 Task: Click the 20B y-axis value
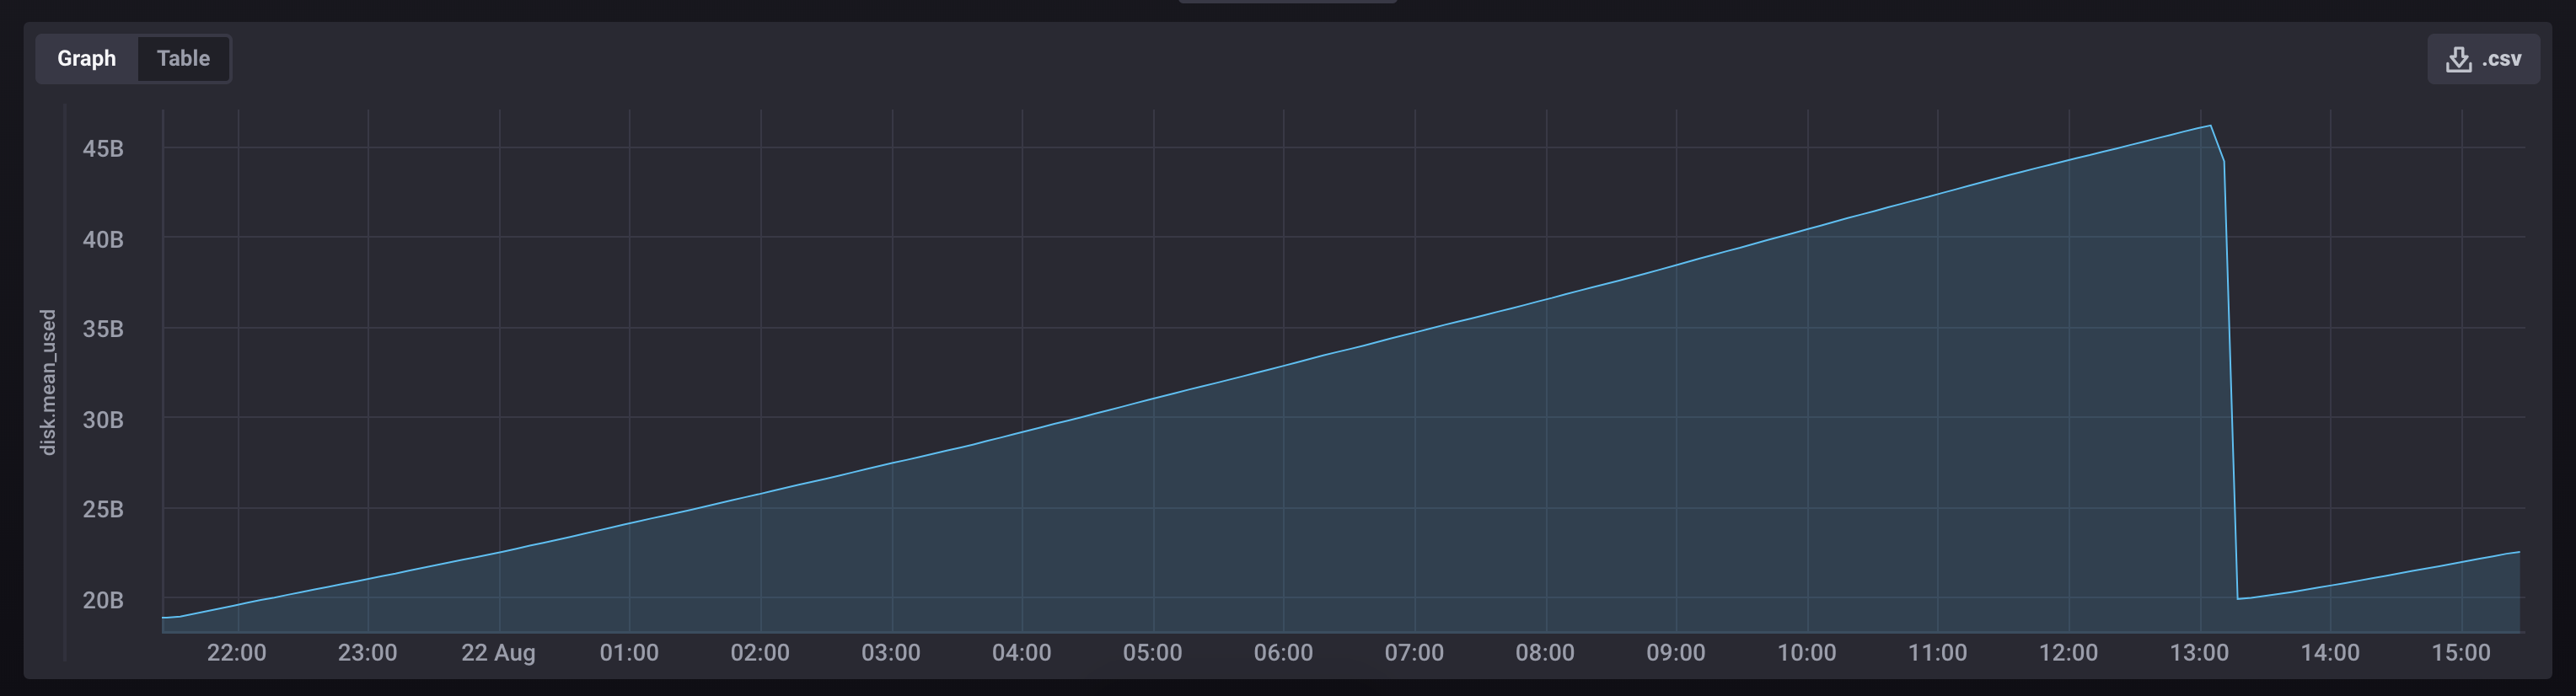click(103, 600)
